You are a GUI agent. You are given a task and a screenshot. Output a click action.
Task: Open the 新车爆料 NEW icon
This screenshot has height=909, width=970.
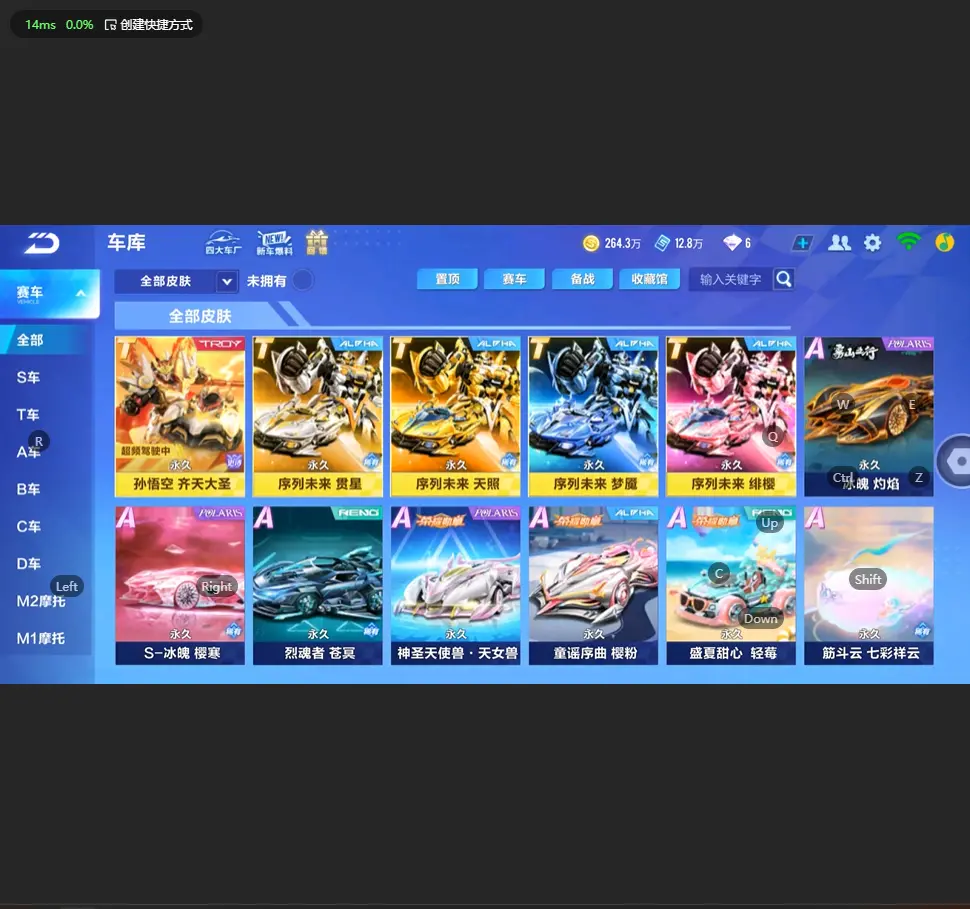point(274,243)
